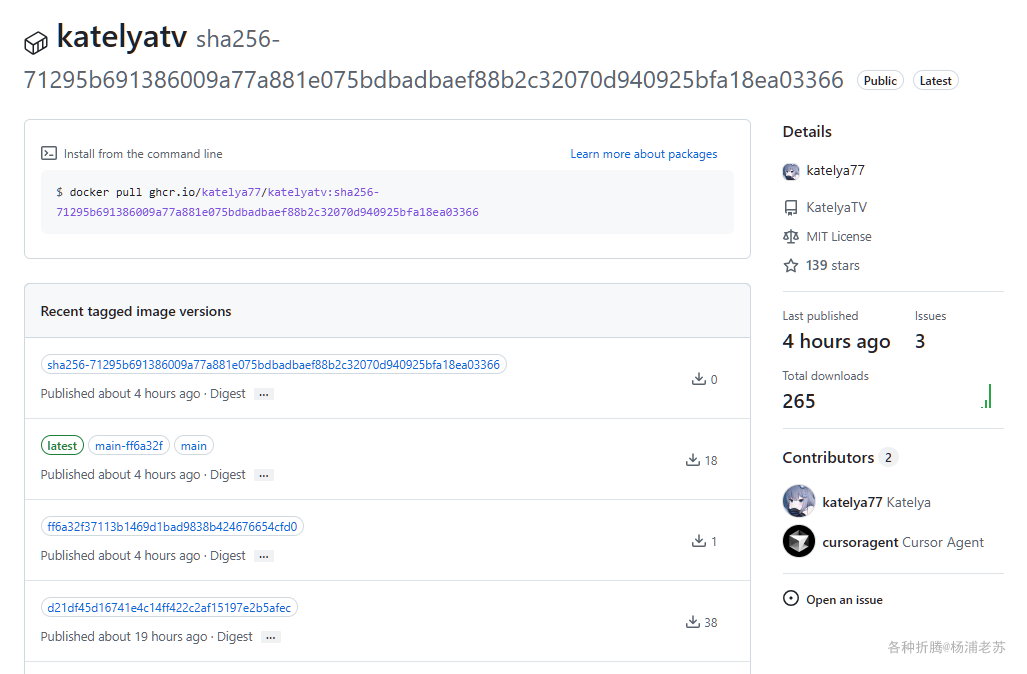Expand digest ellipsis for the latest tag row
Image resolution: width=1027 pixels, height=674 pixels.
[264, 476]
